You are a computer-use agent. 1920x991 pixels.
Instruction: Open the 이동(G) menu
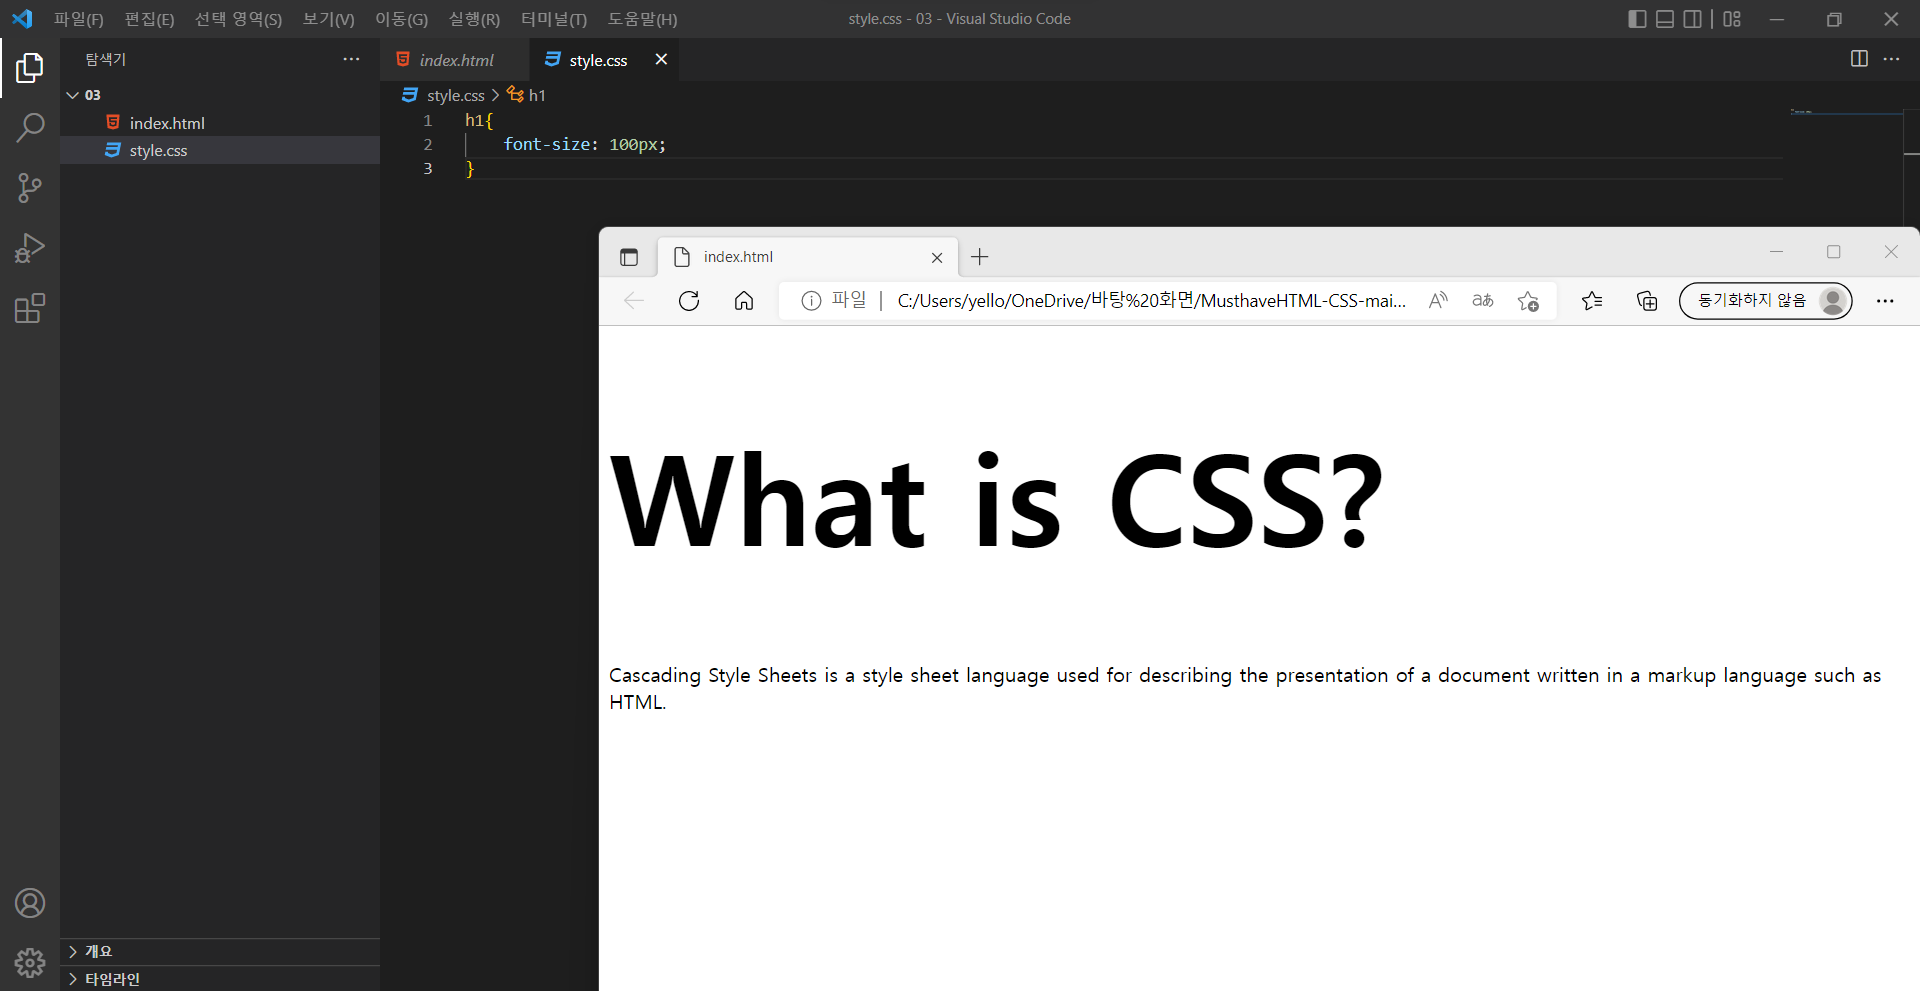401,19
